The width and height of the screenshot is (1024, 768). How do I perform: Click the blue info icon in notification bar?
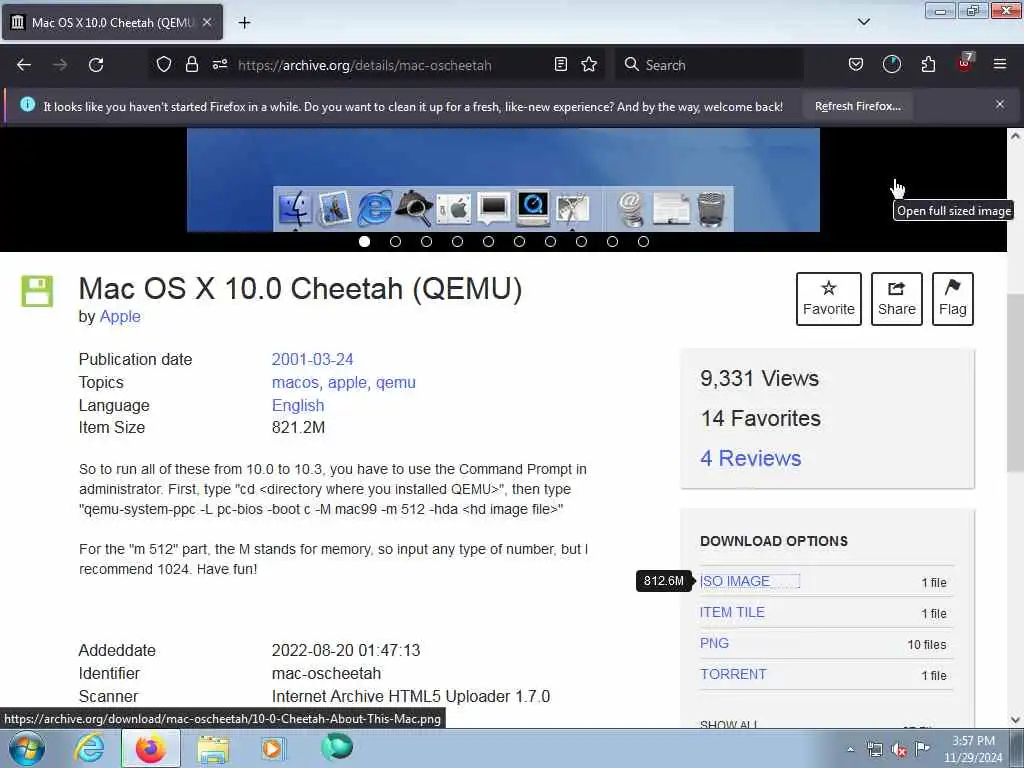tap(27, 104)
